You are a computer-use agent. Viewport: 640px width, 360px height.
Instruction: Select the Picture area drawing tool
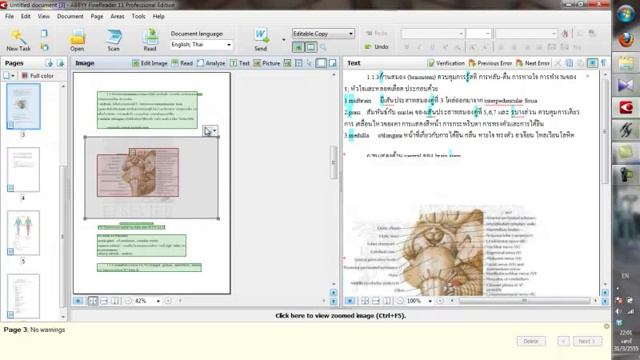pos(267,63)
